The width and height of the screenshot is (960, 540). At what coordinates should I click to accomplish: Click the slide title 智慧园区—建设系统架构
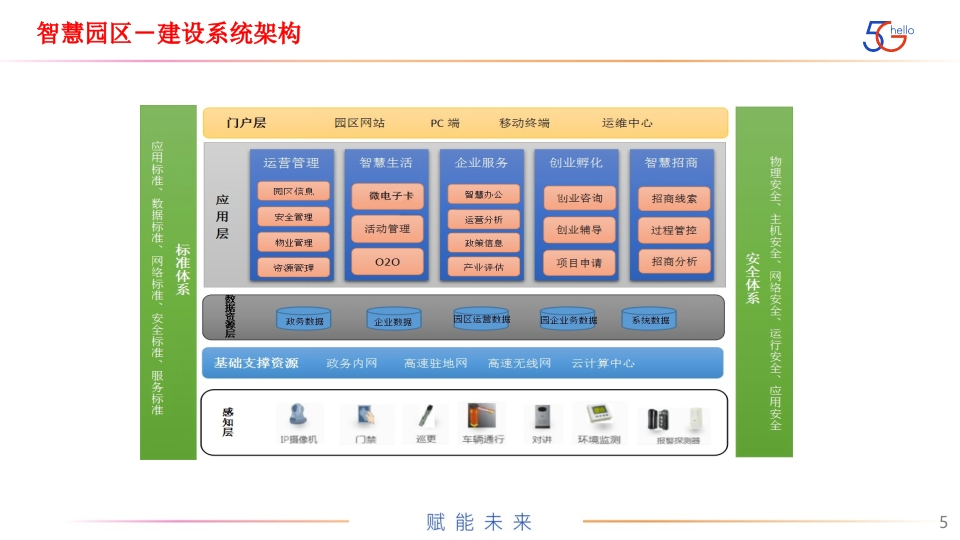click(168, 34)
